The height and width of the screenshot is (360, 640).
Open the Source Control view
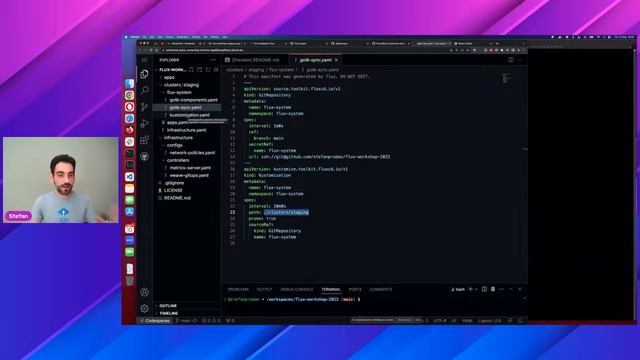tap(144, 107)
